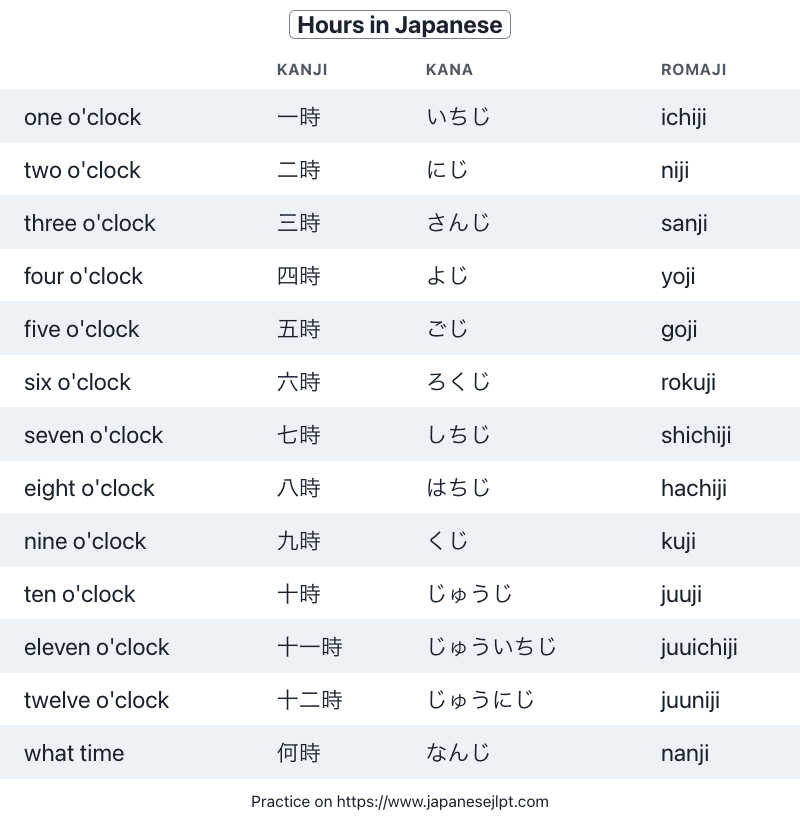Viewport: 800px width, 823px height.
Task: Click the romaji "juuniji" cell
Action: pos(690,700)
